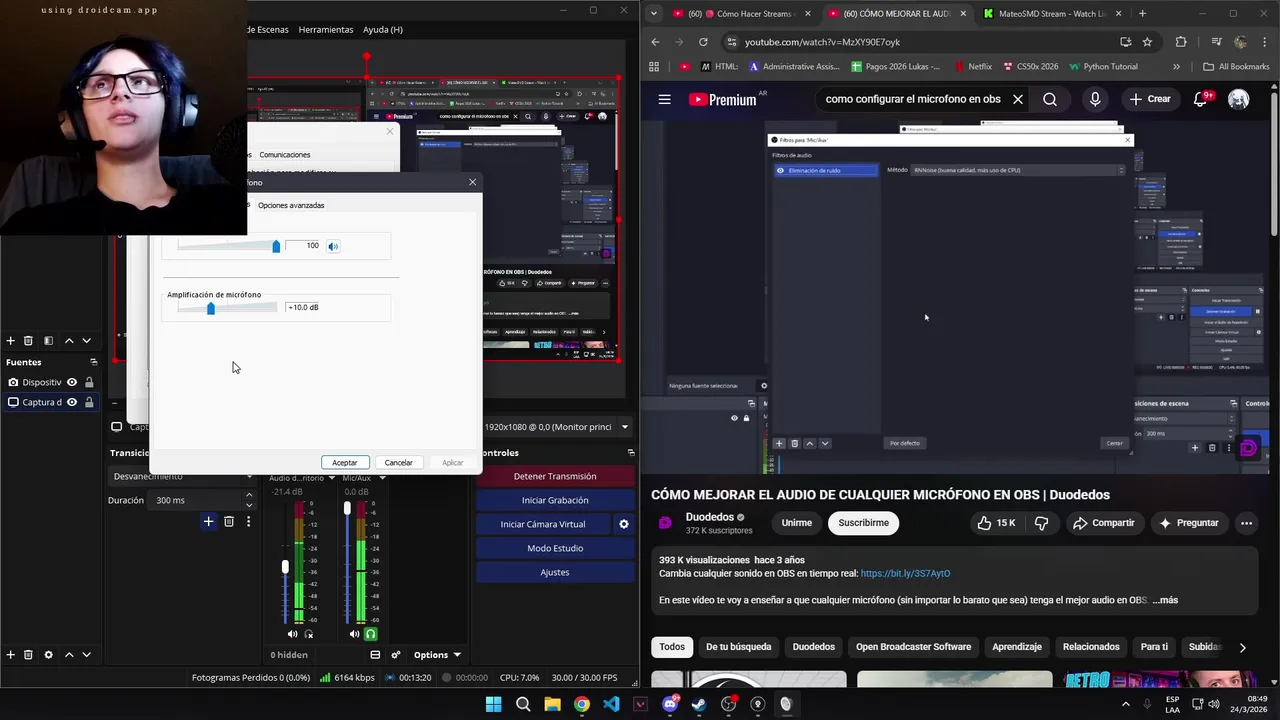The image size is (1280, 720).
Task: Hide the Dispositiv source with eye icon
Action: 71,382
